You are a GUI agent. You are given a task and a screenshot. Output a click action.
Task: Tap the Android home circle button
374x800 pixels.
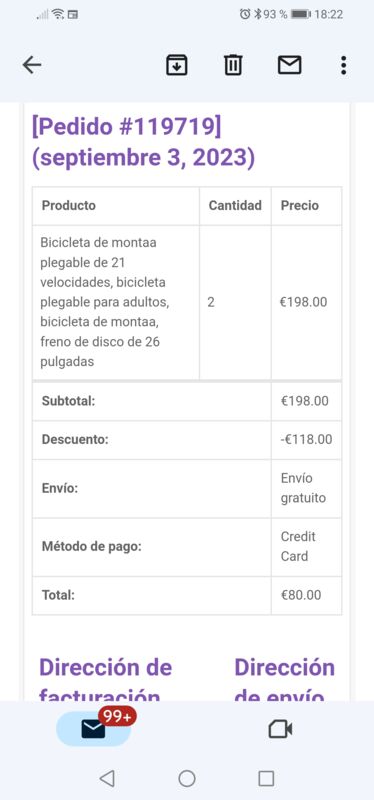187,779
